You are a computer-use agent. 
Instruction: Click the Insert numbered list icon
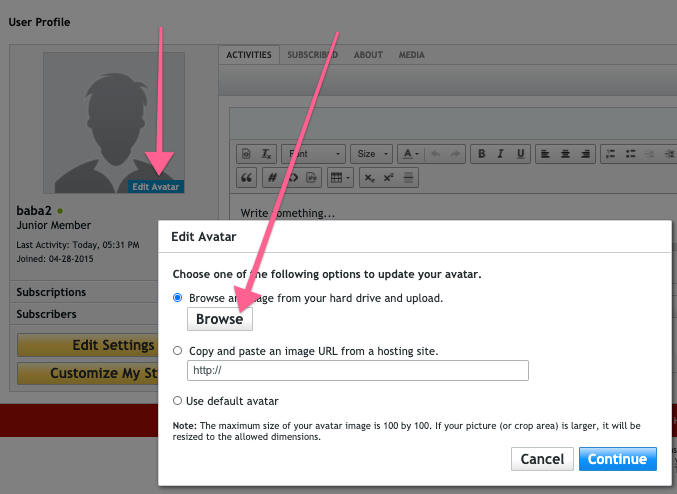pyautogui.click(x=608, y=154)
